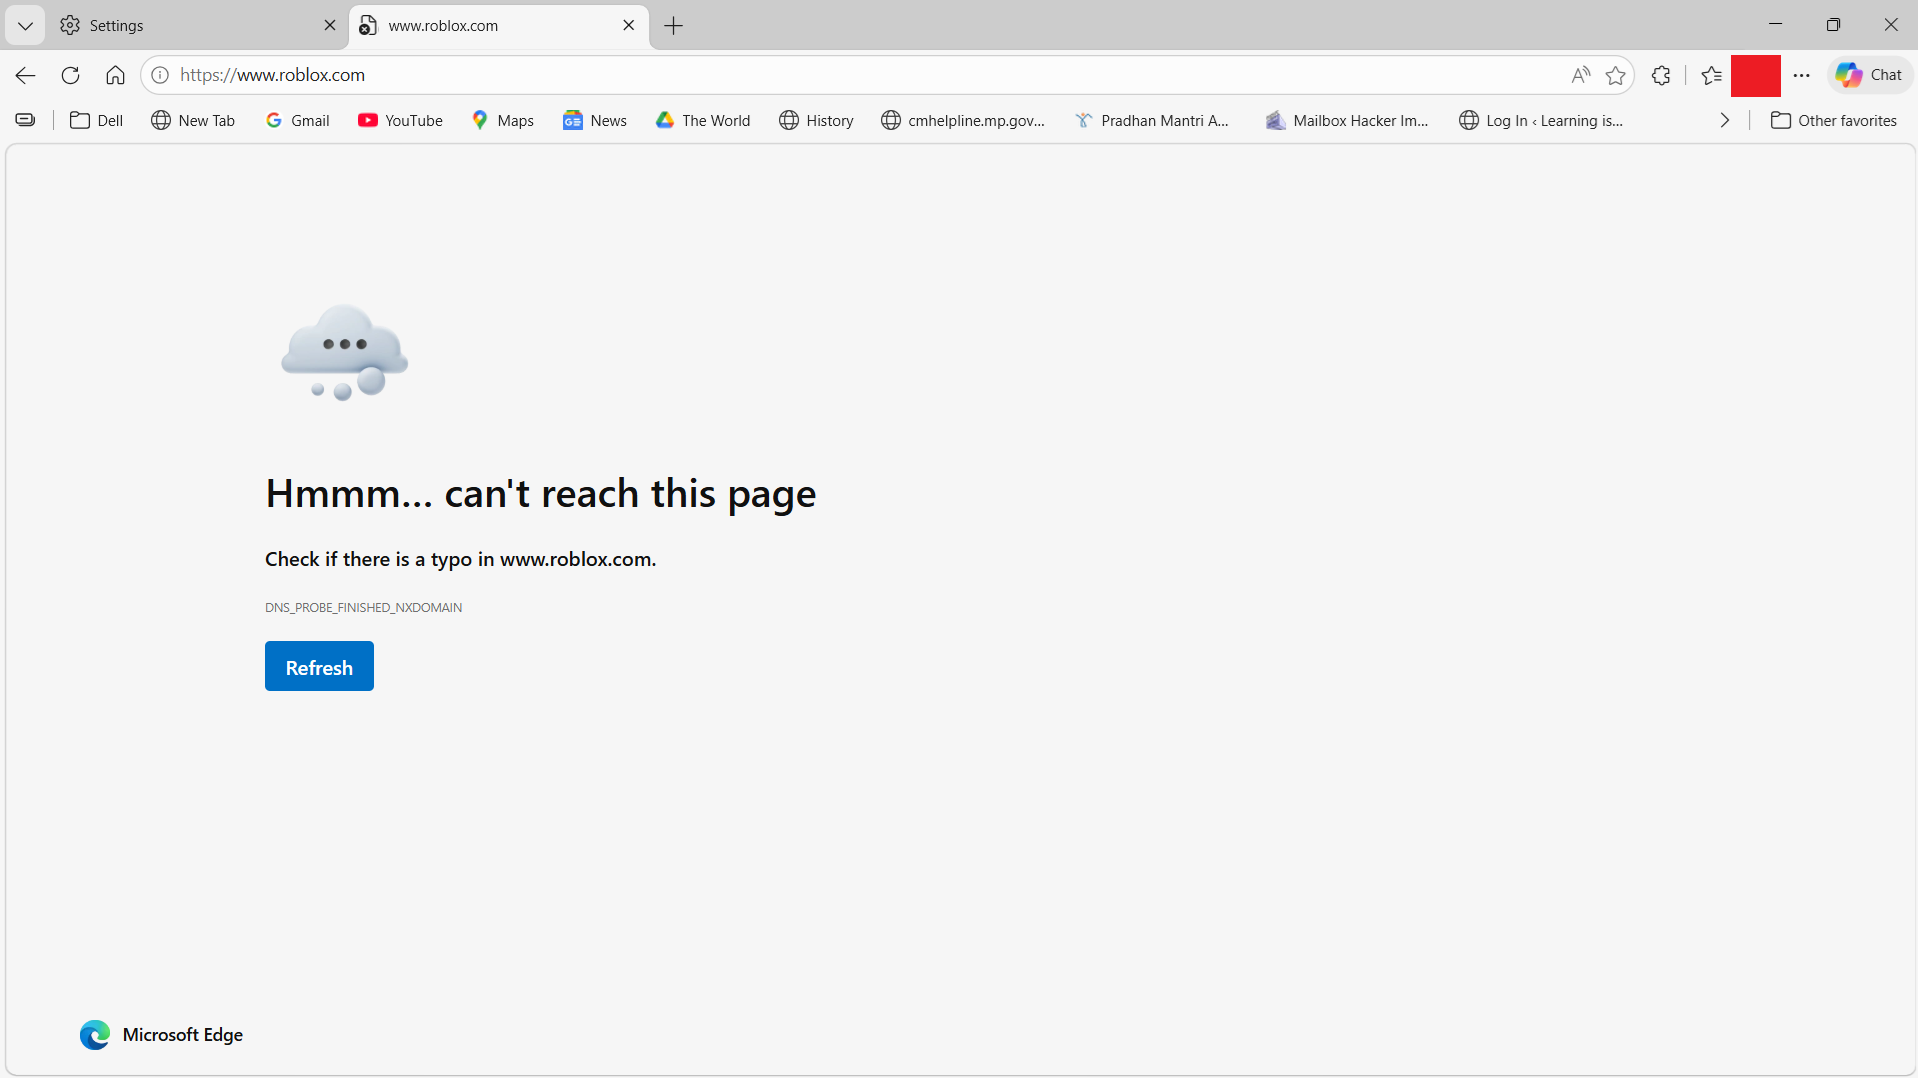Show more favorites with the chevron

1725,120
